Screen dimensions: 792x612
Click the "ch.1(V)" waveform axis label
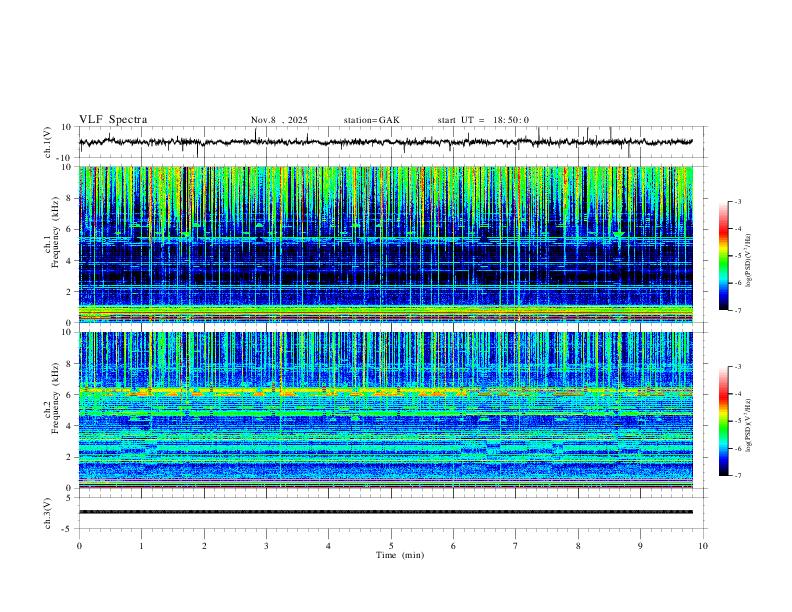48,142
